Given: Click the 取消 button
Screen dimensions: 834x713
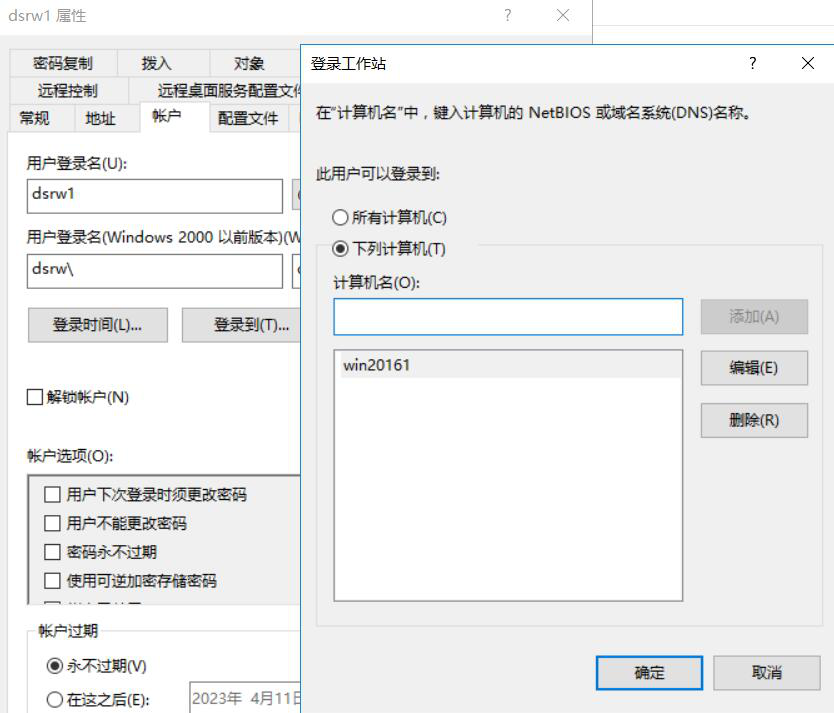Looking at the screenshot, I should 766,673.
